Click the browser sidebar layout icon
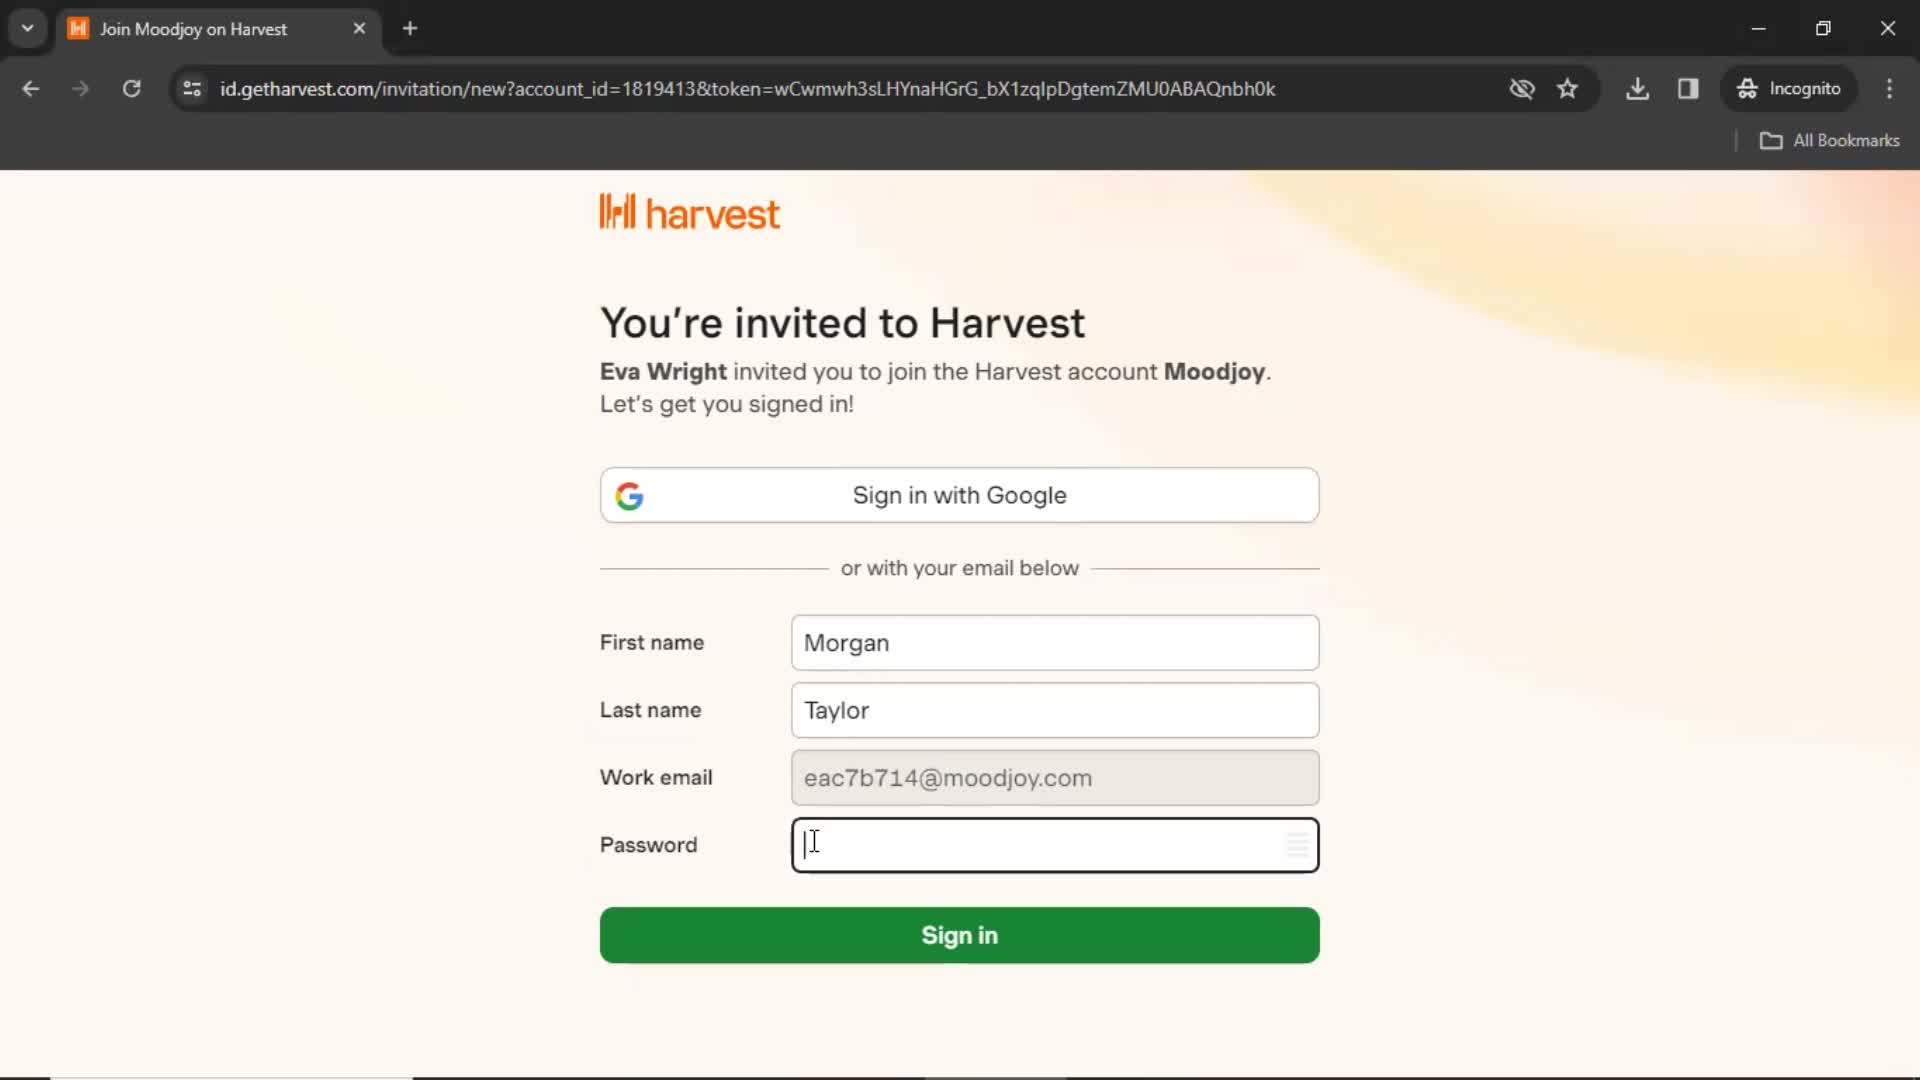 1689,88
